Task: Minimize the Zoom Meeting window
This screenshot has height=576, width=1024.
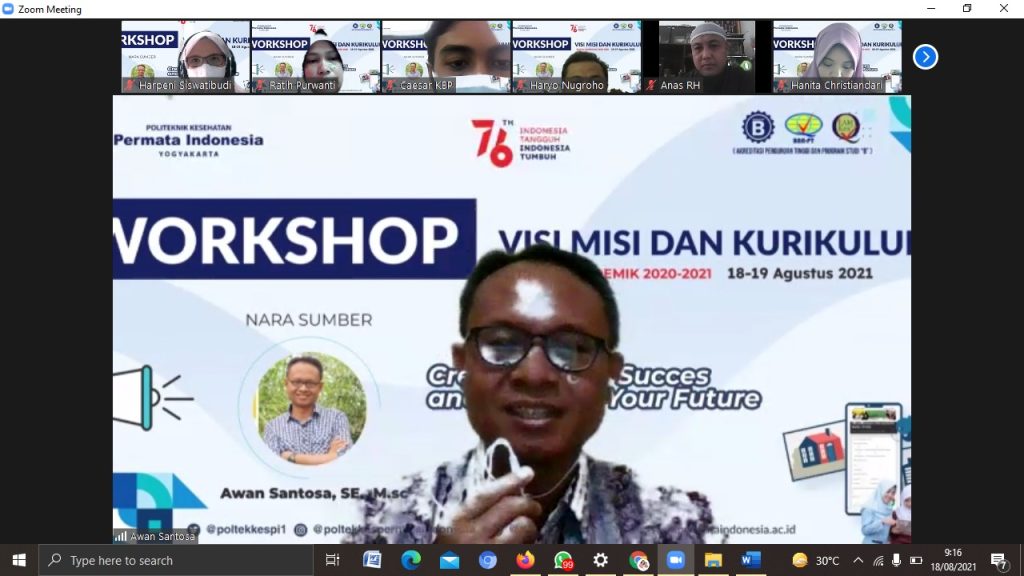Action: [x=931, y=8]
